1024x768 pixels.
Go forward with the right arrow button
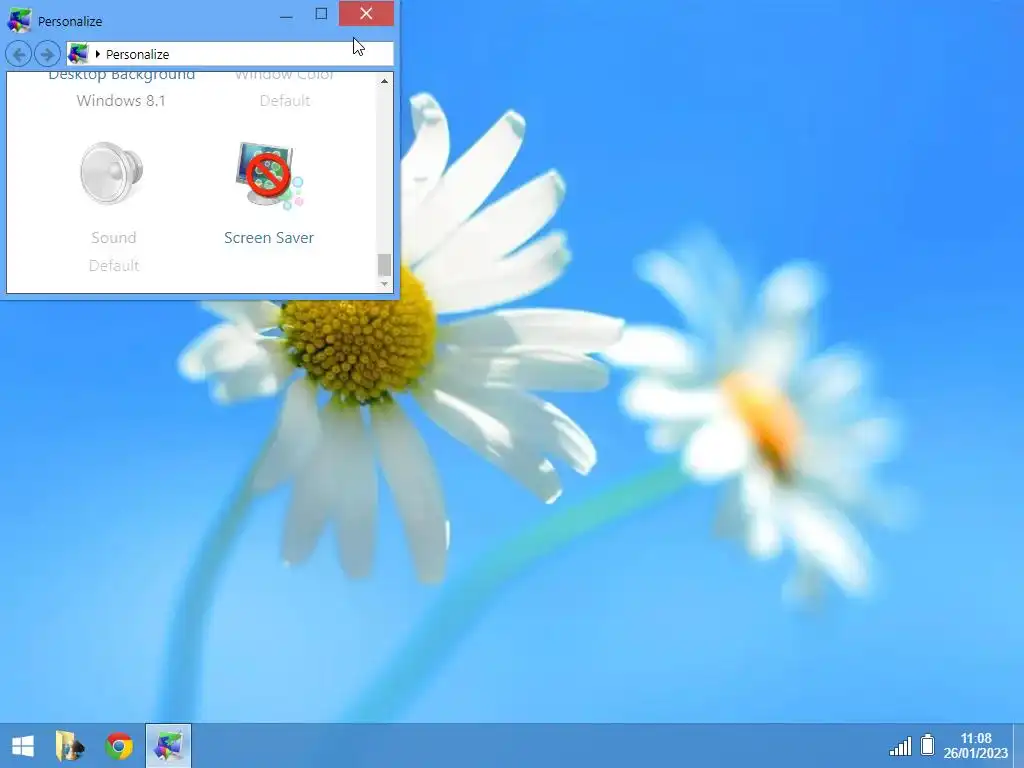point(47,54)
